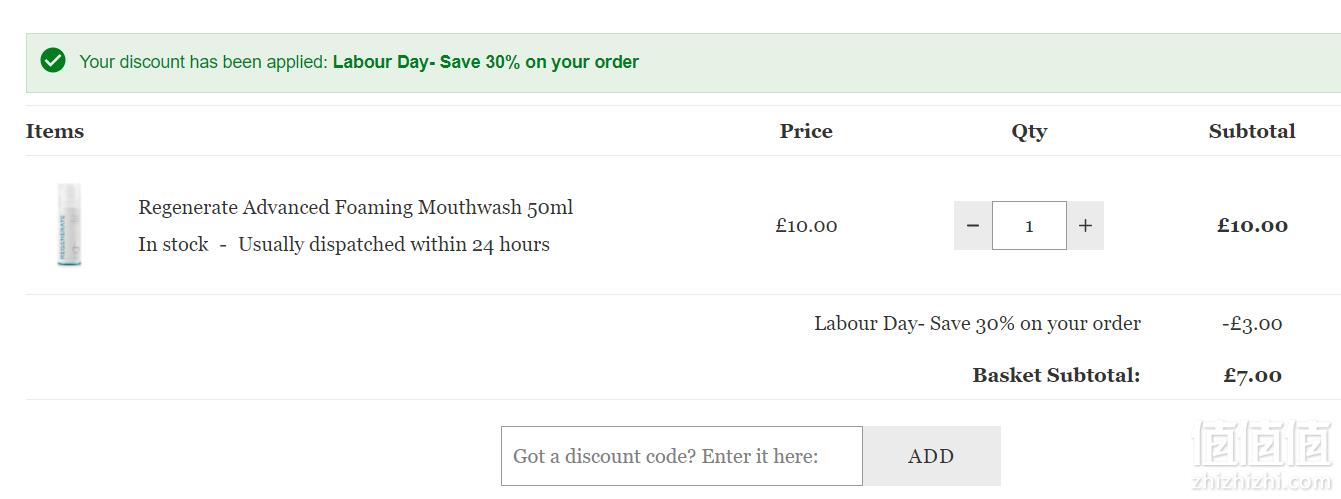Click the Qty column header

pyautogui.click(x=1029, y=131)
